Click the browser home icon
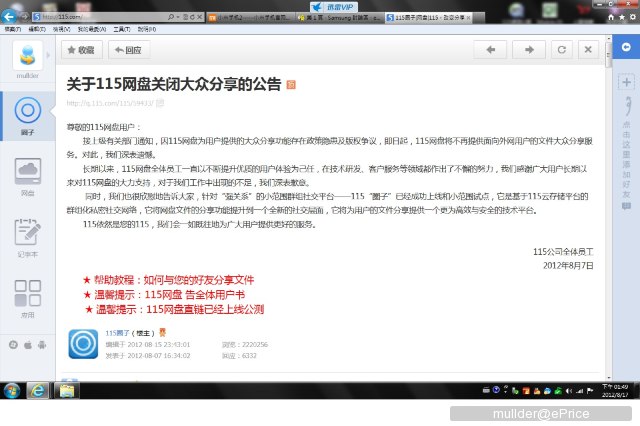Screen dimensions: 640x426 tap(611, 17)
